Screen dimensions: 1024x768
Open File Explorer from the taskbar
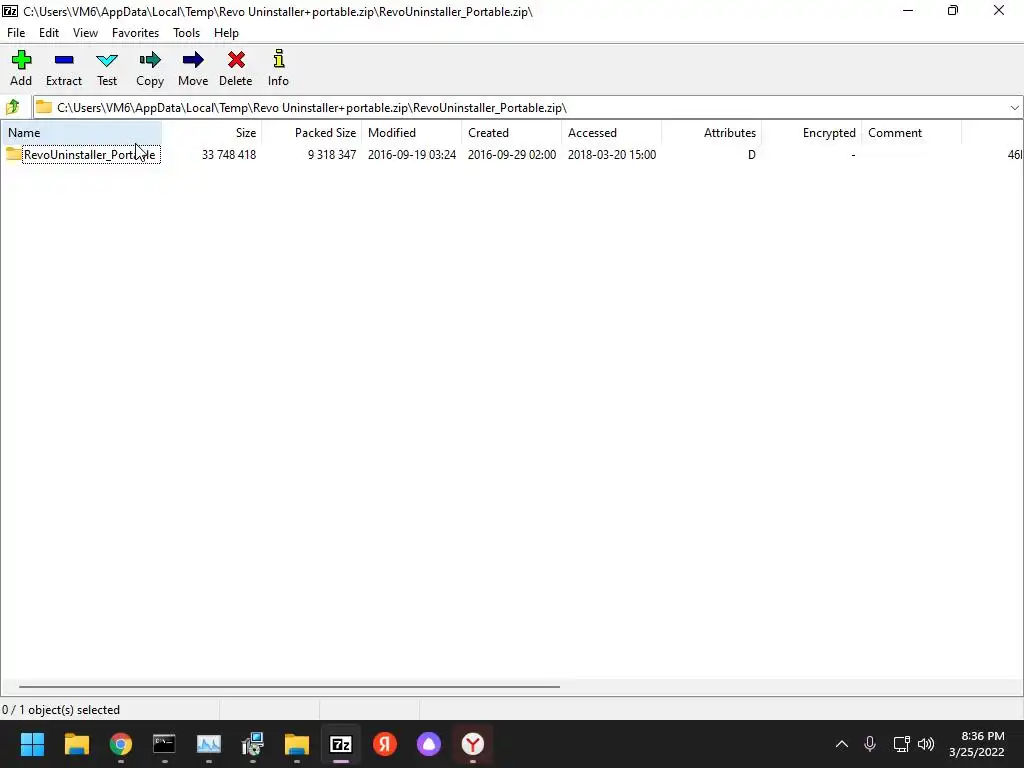(x=76, y=744)
